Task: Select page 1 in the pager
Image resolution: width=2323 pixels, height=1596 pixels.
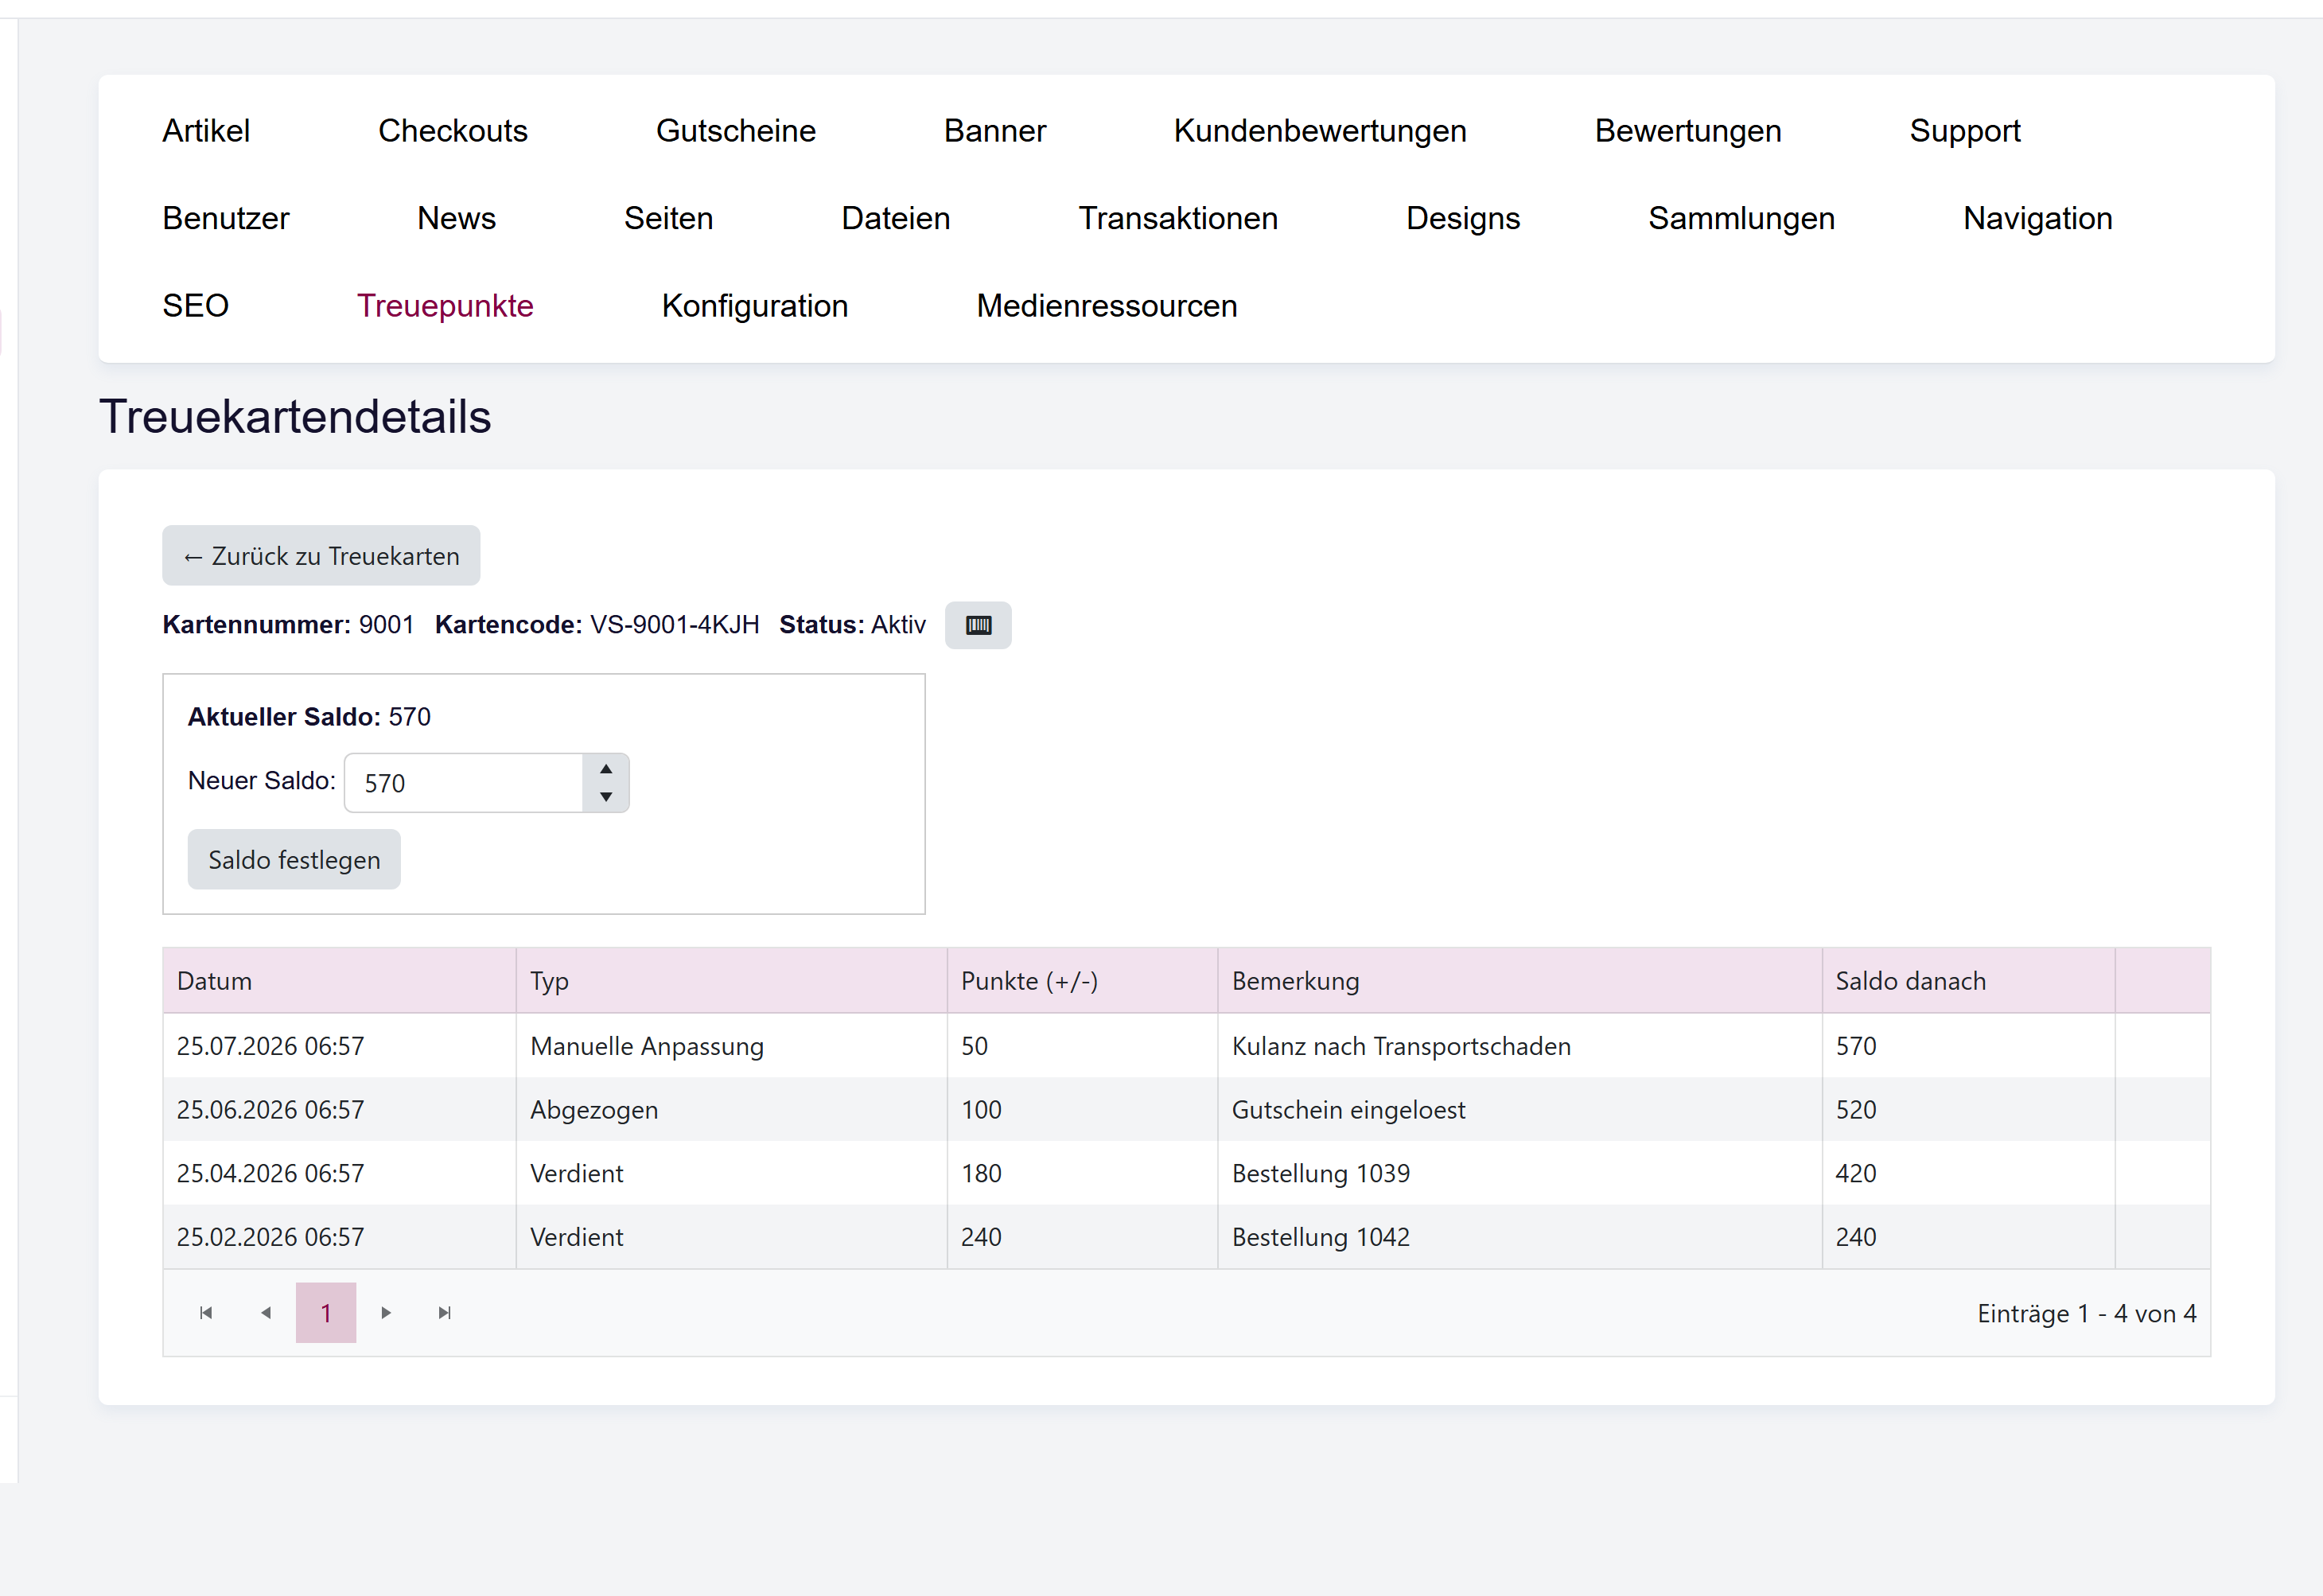Action: (x=326, y=1313)
